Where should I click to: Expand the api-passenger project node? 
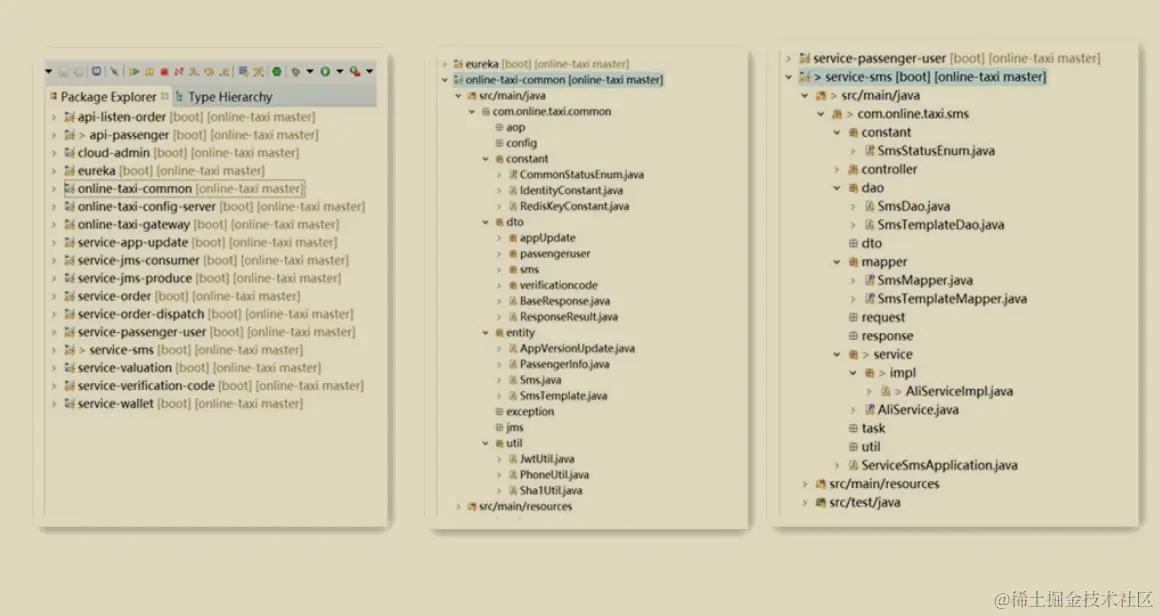coord(54,135)
